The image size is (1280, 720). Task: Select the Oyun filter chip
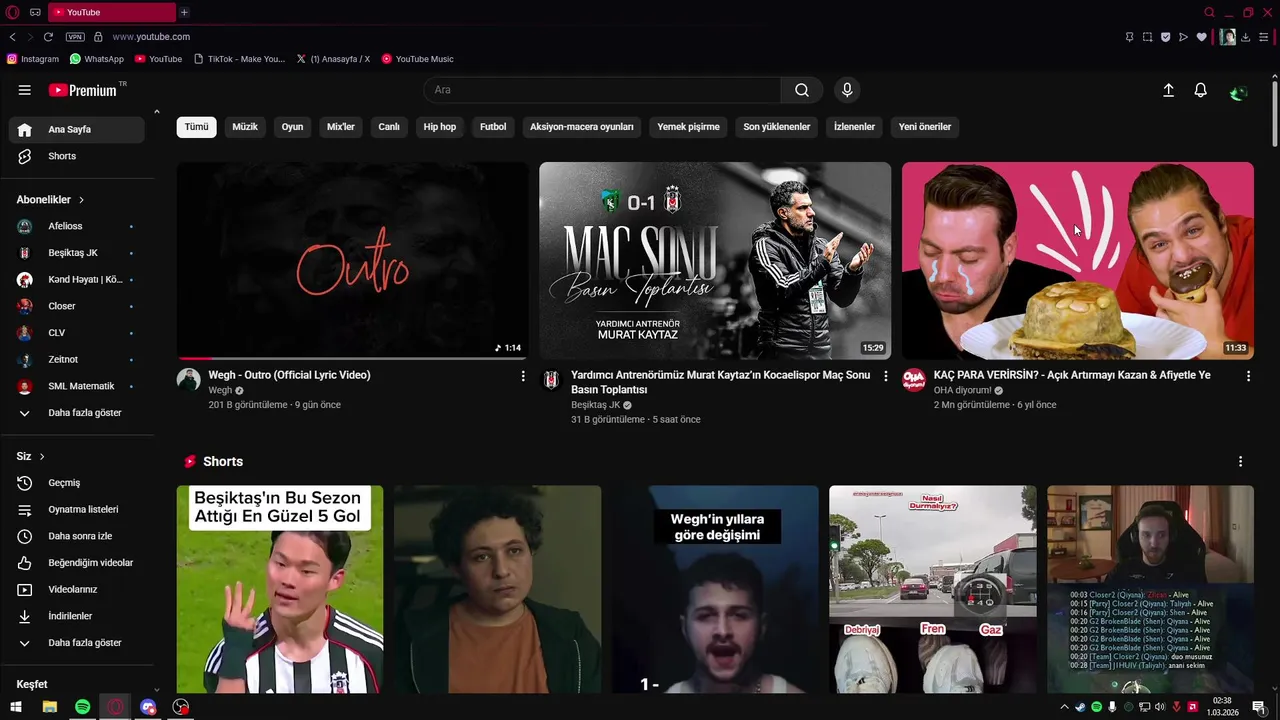[x=292, y=127]
